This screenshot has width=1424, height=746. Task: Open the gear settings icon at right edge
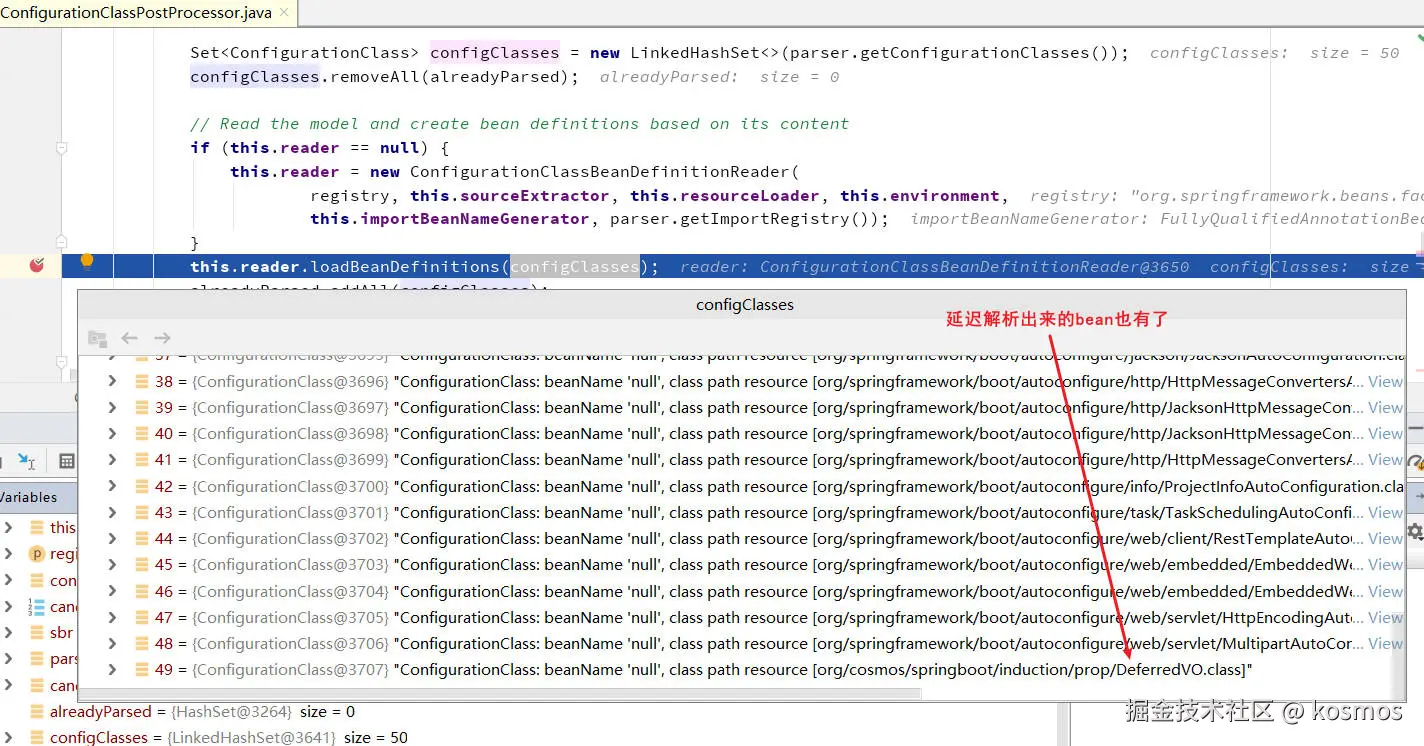(x=1415, y=531)
